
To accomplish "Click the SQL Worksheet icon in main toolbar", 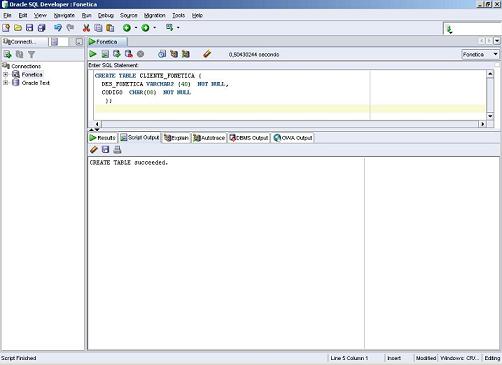I will [170, 28].
